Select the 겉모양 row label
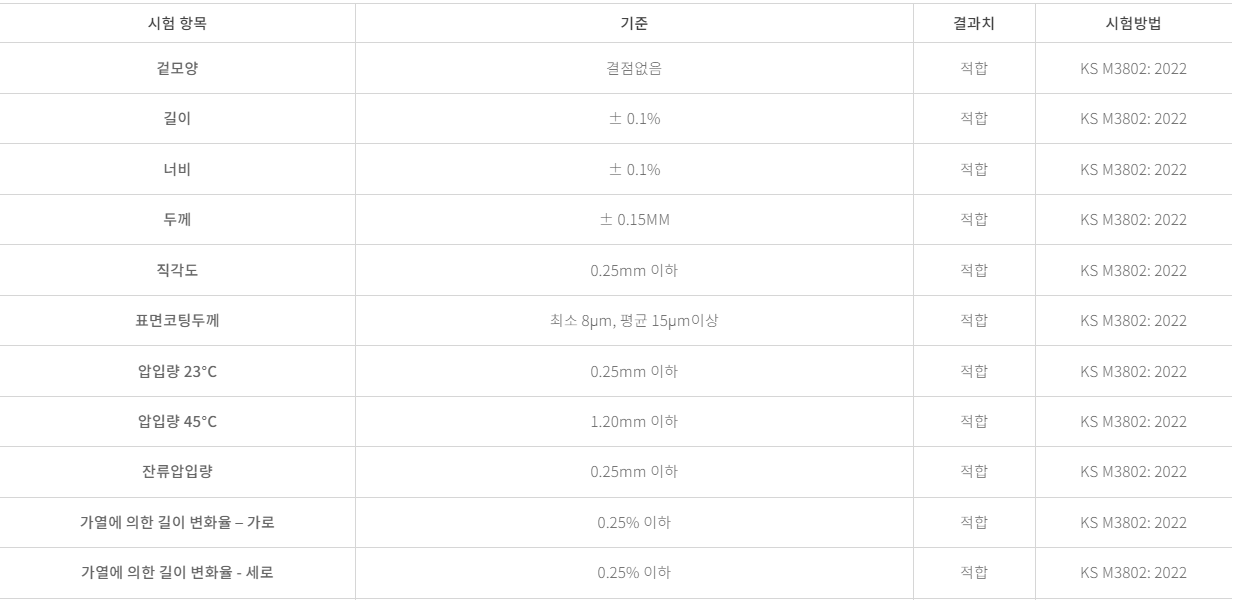The image size is (1234, 600). (177, 68)
